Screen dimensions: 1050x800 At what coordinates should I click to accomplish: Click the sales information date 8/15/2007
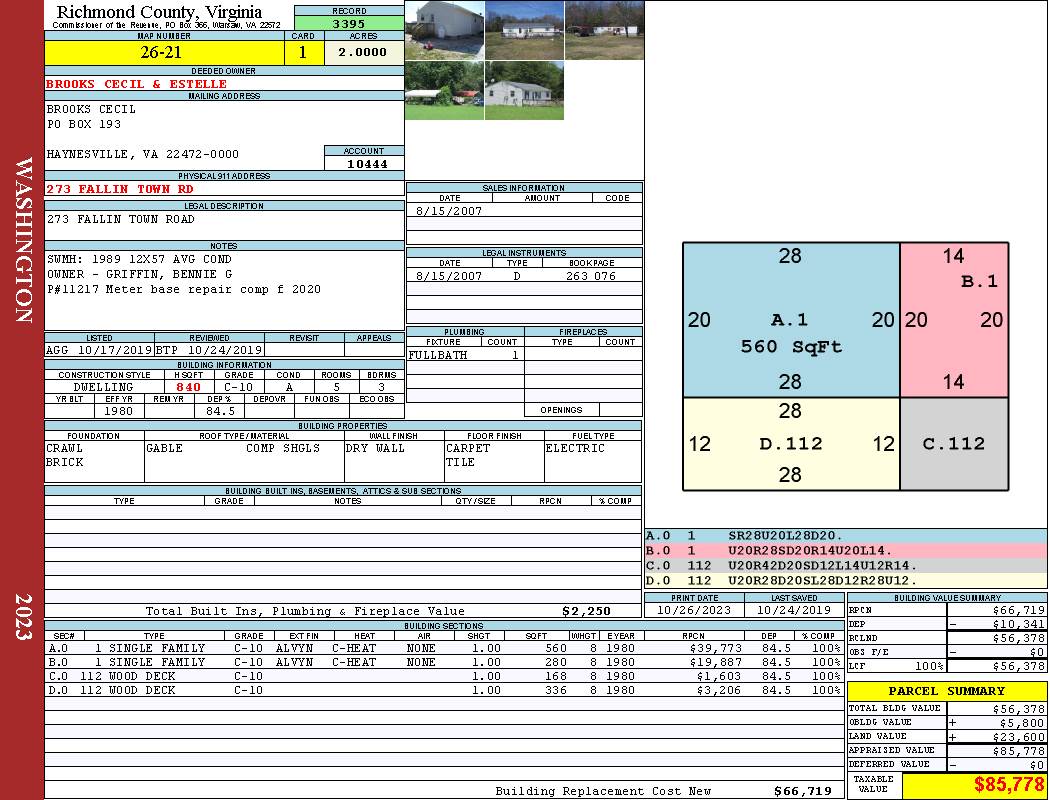pos(449,211)
